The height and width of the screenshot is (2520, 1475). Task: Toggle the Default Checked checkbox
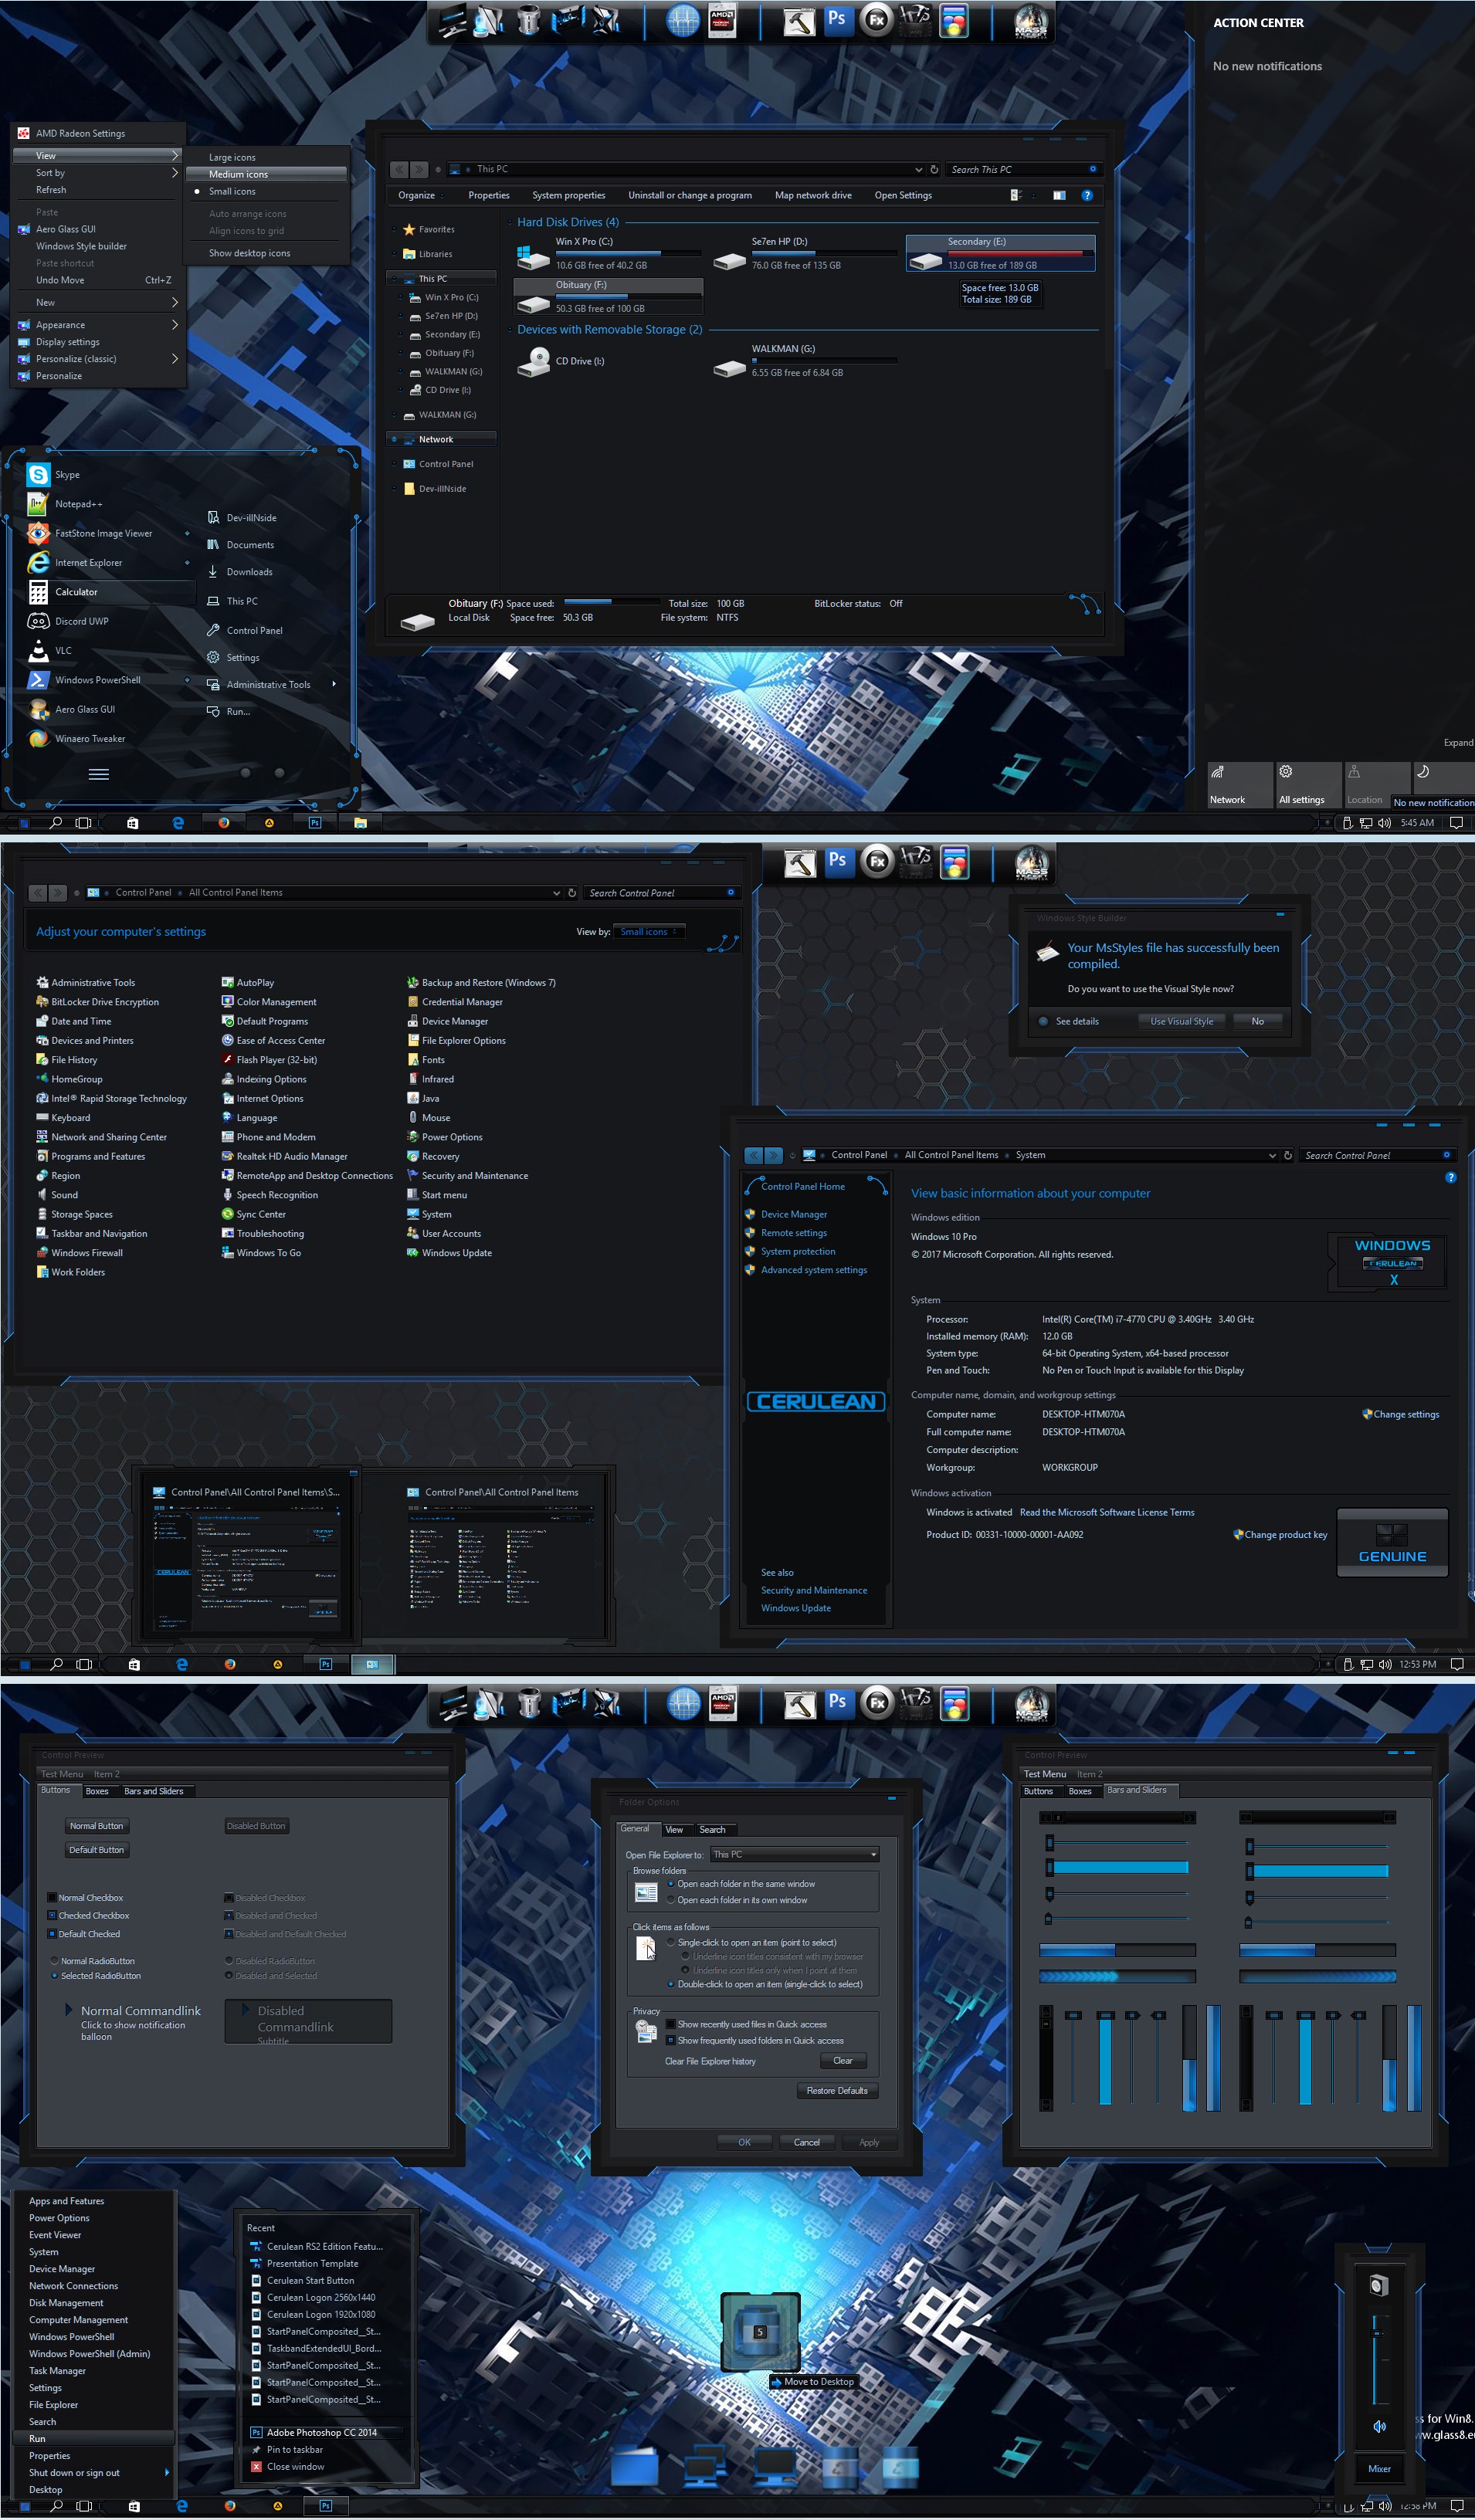click(52, 1934)
